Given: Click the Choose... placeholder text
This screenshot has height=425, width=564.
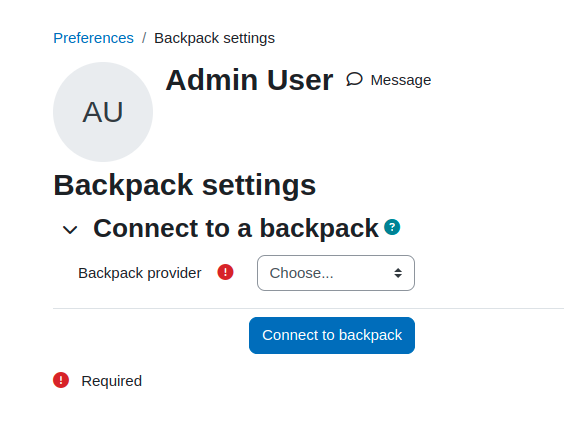Looking at the screenshot, I should tap(301, 273).
